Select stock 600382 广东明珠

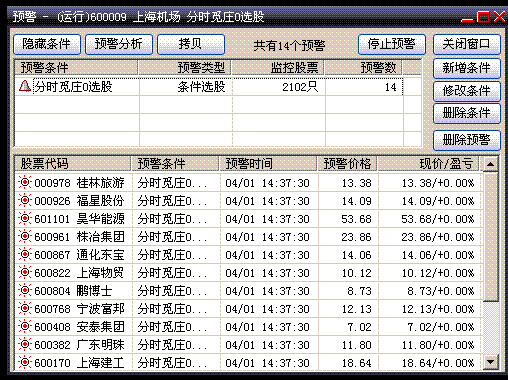pos(79,345)
